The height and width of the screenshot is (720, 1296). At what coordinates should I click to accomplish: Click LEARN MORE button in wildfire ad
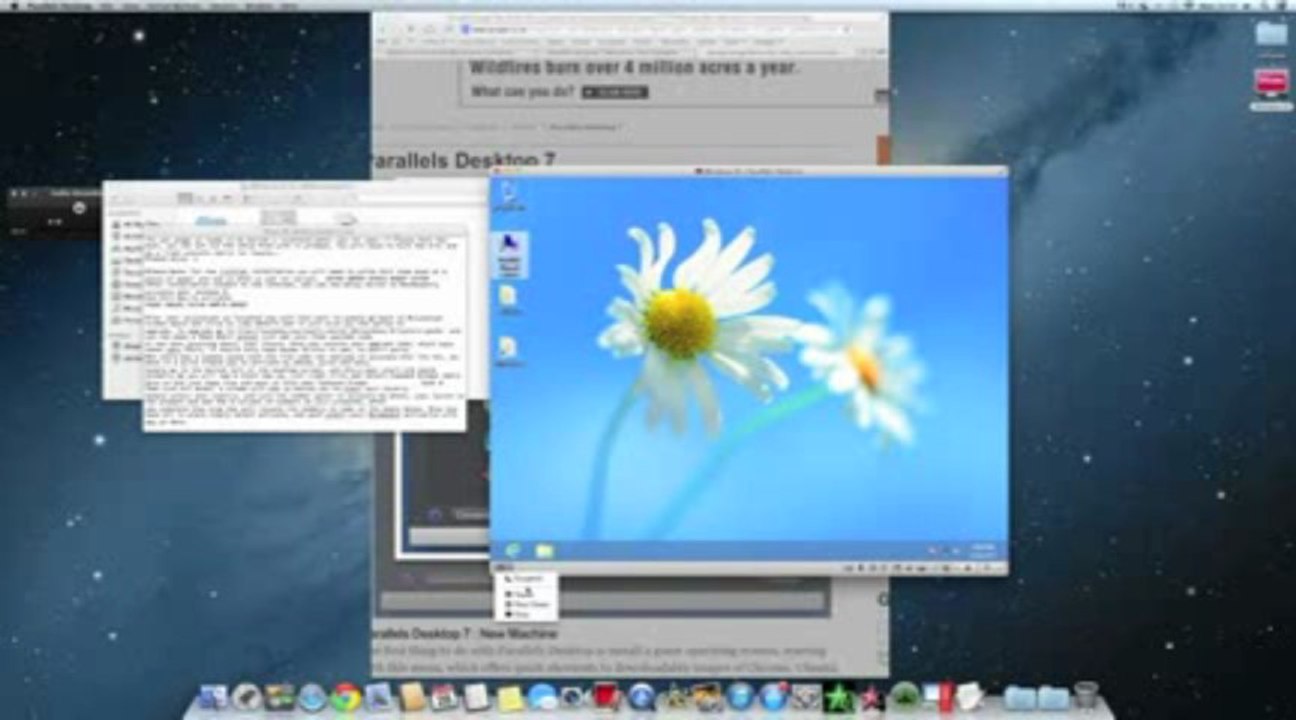tap(615, 92)
